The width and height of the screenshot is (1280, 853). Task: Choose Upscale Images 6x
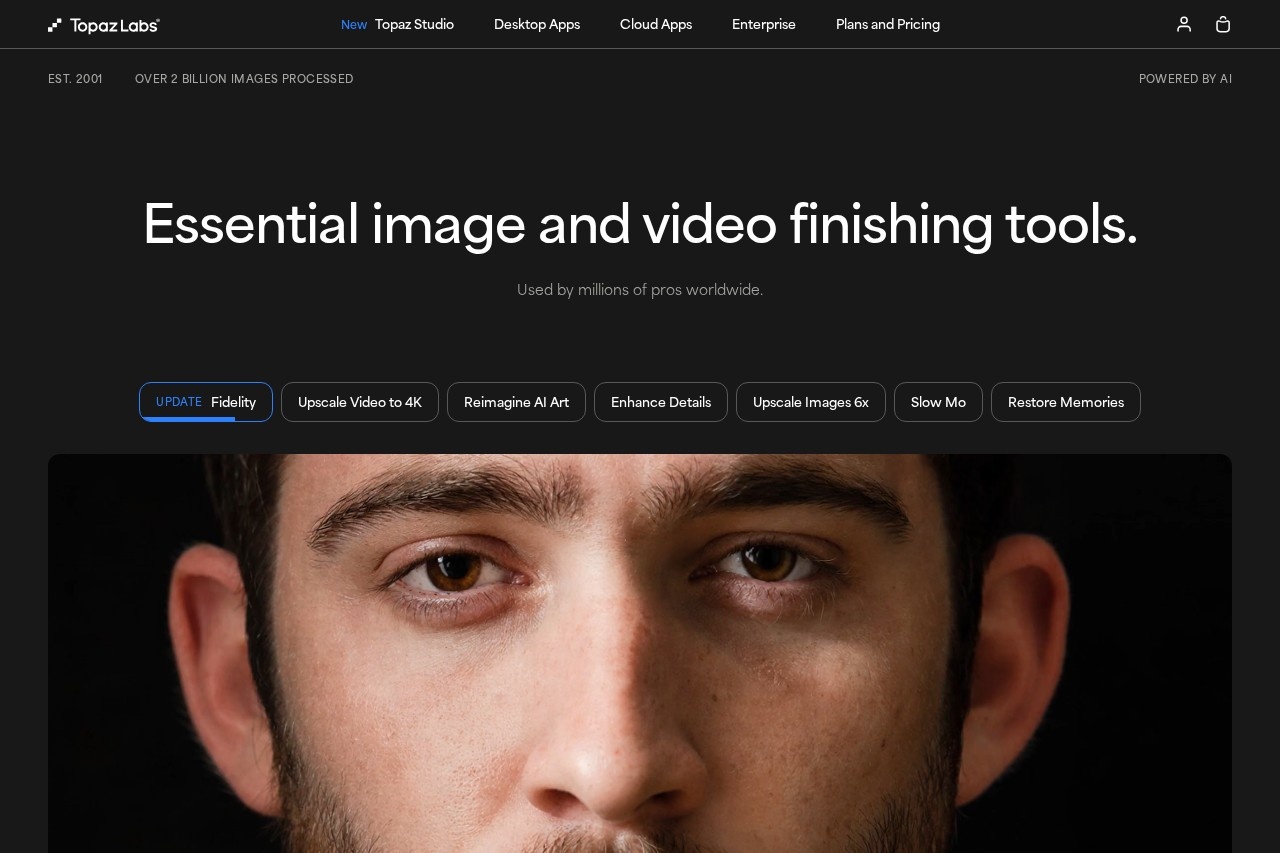(x=810, y=402)
